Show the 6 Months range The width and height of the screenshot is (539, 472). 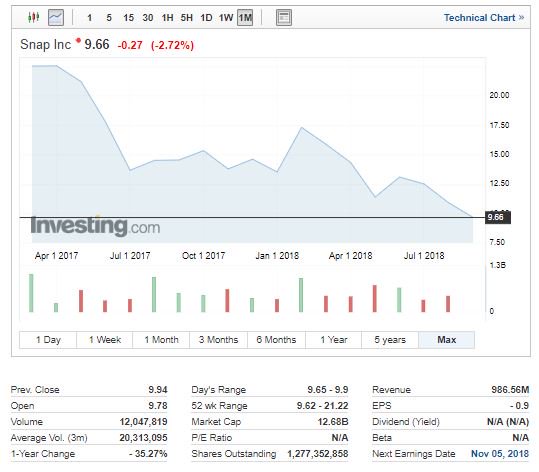coord(276,340)
